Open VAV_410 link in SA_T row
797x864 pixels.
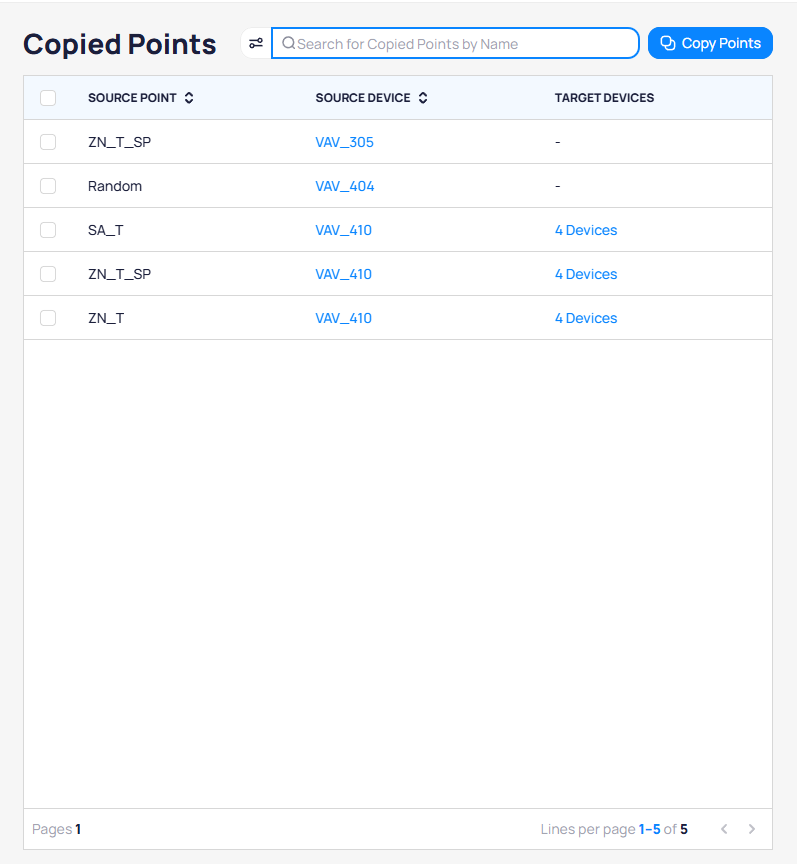[343, 230]
